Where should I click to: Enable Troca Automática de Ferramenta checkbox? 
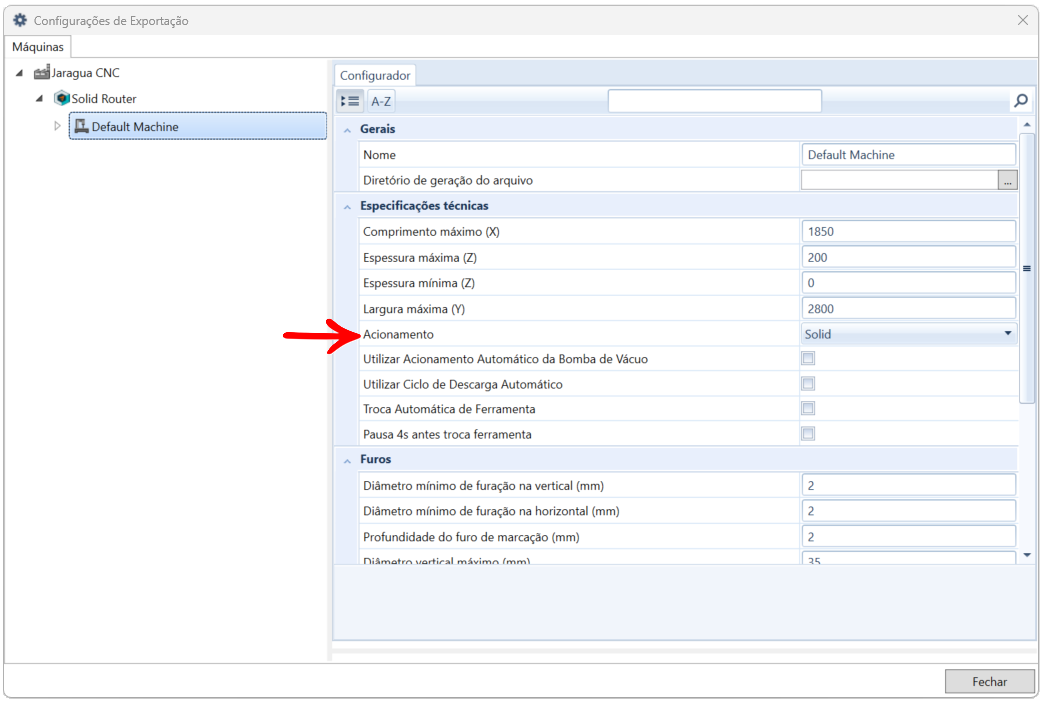coord(808,409)
